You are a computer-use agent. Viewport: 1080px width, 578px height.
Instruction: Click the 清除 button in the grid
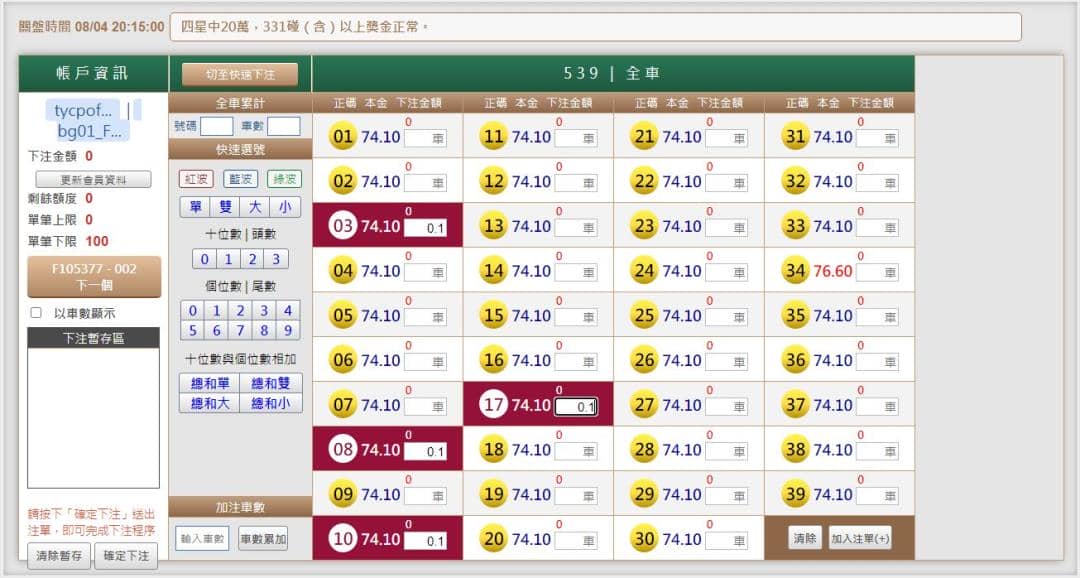(x=804, y=538)
